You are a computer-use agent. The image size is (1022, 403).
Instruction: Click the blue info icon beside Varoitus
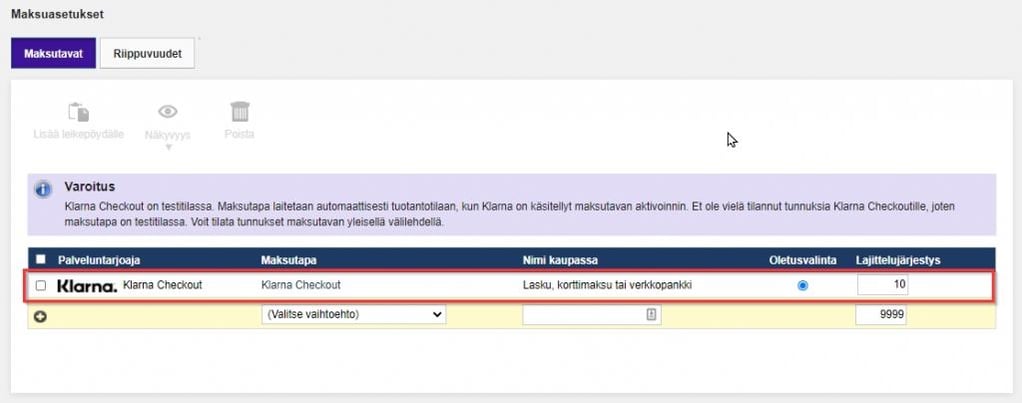[44, 190]
